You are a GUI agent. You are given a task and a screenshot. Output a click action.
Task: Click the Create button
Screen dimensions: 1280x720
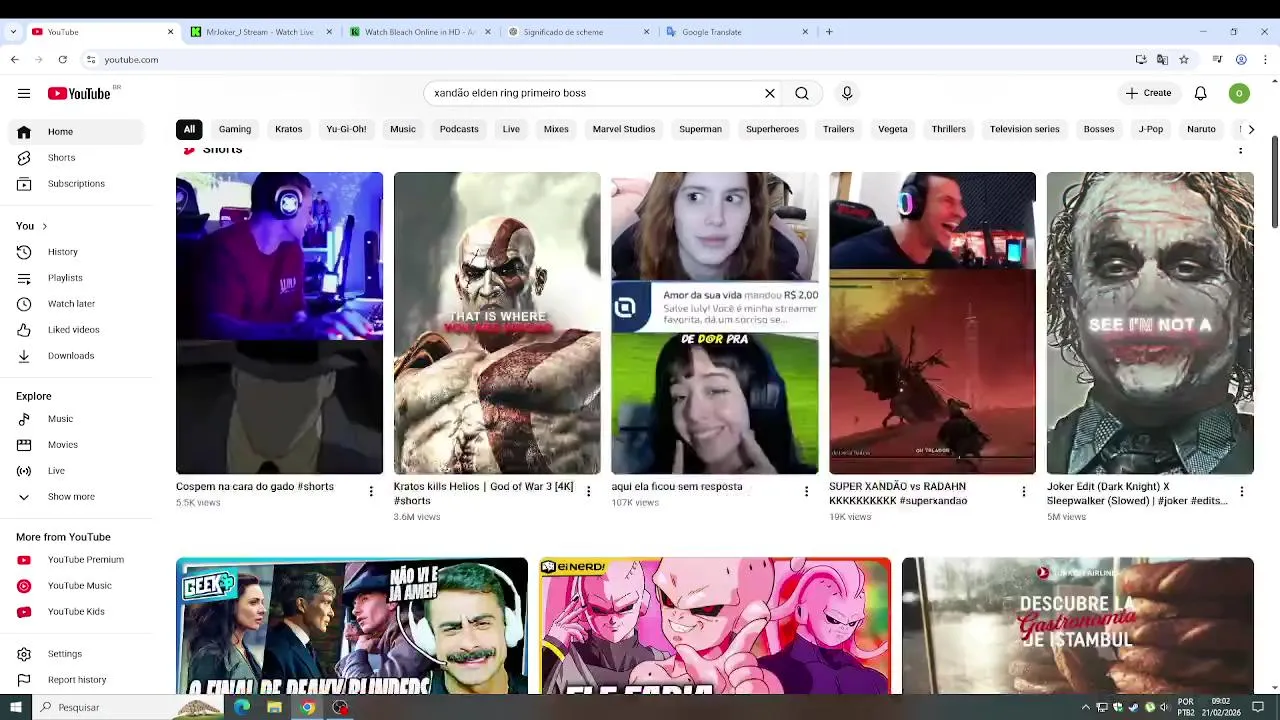(1148, 93)
